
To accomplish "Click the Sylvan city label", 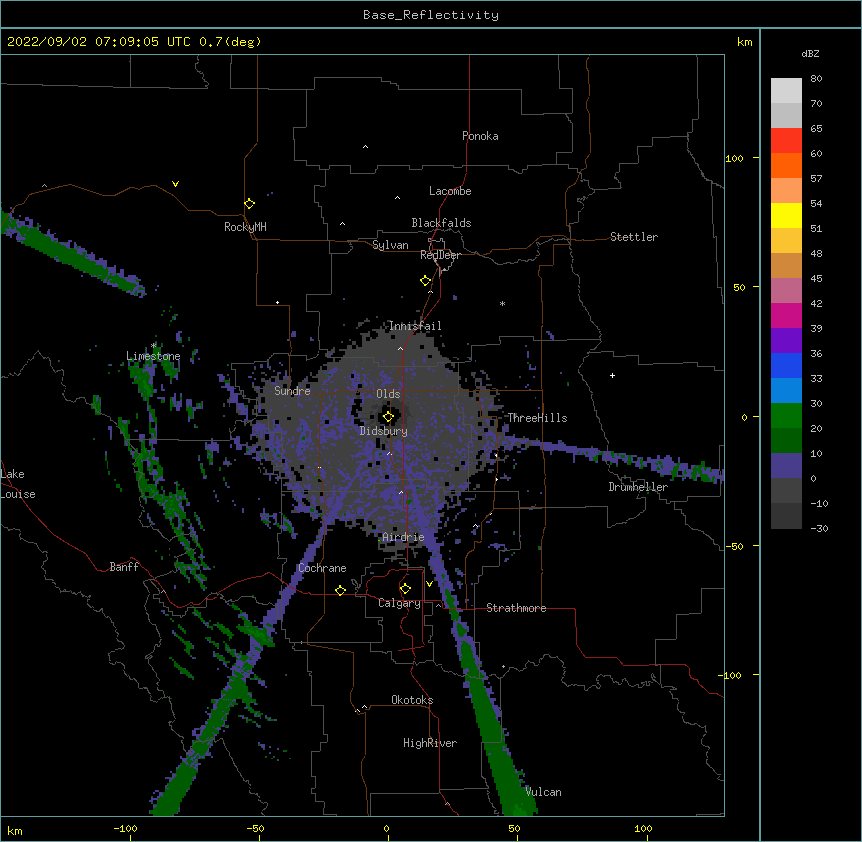I will click(390, 245).
